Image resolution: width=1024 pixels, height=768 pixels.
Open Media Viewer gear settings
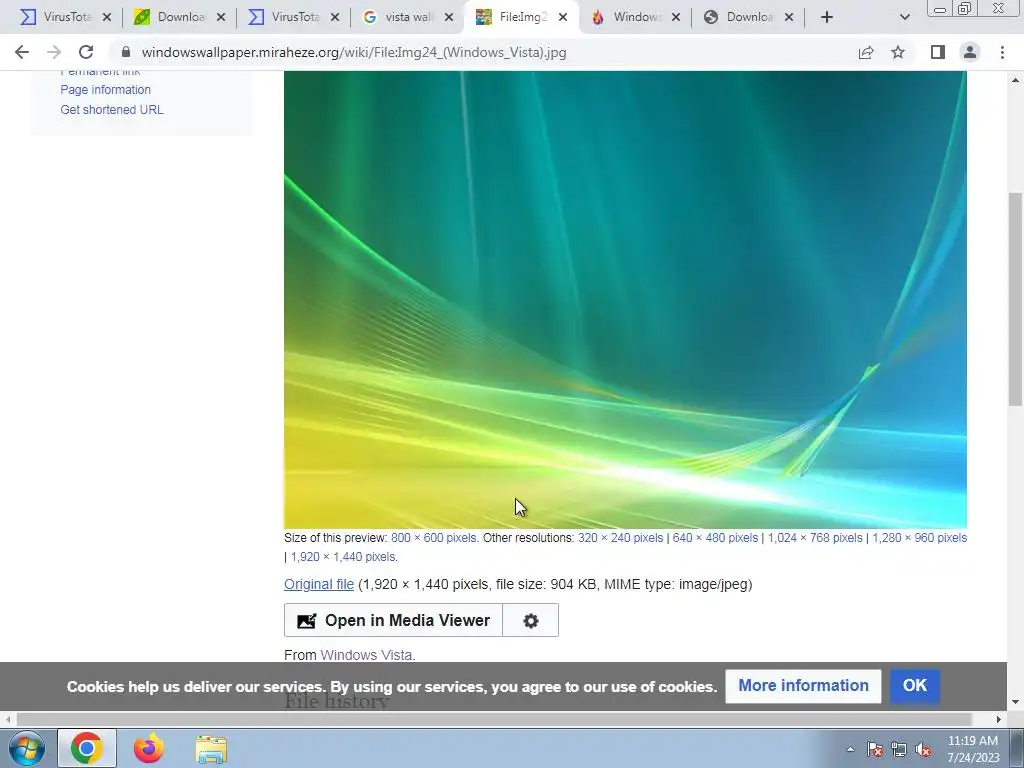click(x=531, y=620)
